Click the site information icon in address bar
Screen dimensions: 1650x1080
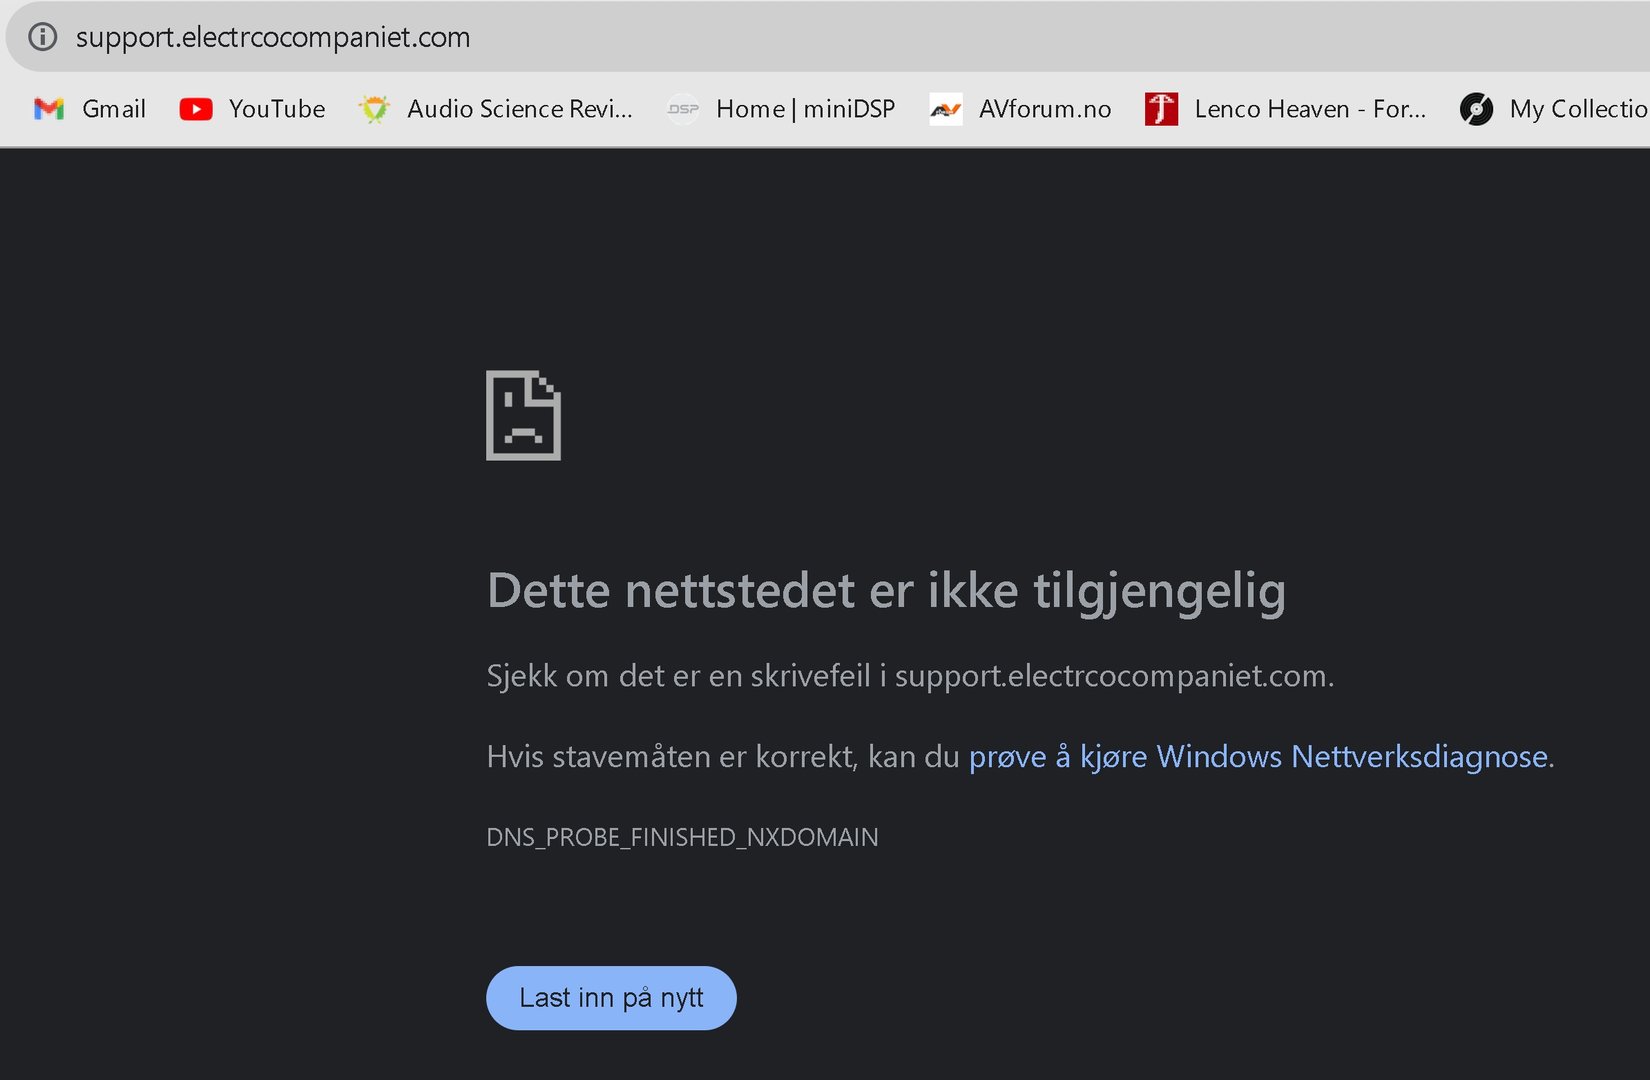[42, 37]
